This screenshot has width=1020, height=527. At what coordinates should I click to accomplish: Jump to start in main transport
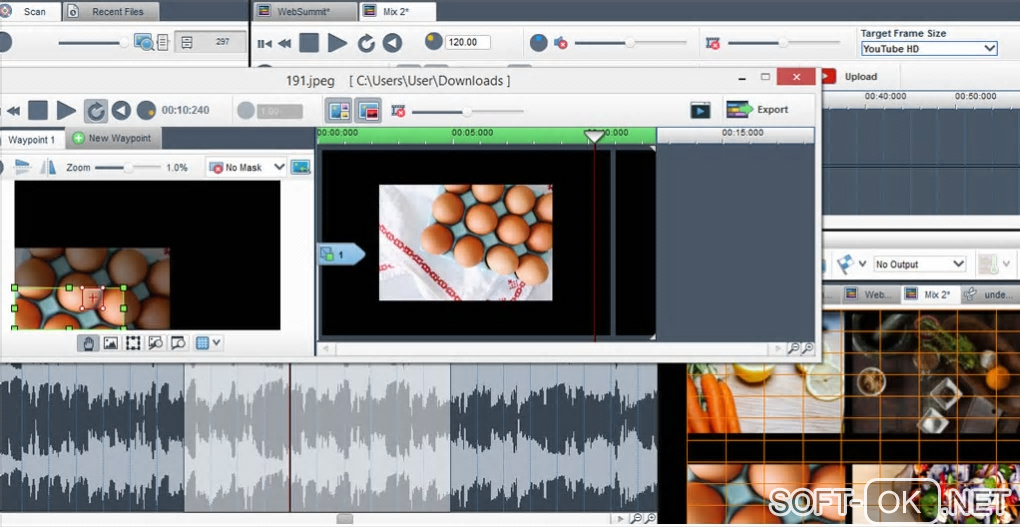point(264,44)
